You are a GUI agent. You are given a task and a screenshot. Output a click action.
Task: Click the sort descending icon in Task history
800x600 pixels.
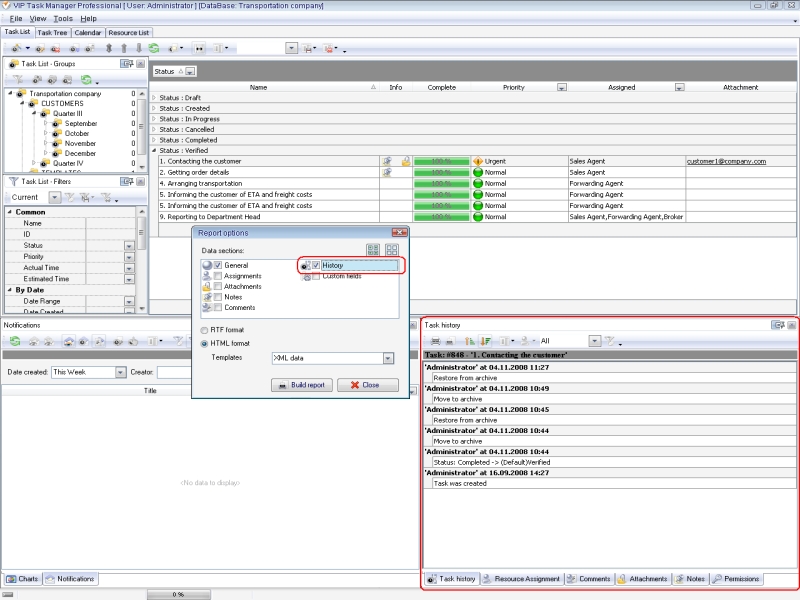tap(485, 341)
